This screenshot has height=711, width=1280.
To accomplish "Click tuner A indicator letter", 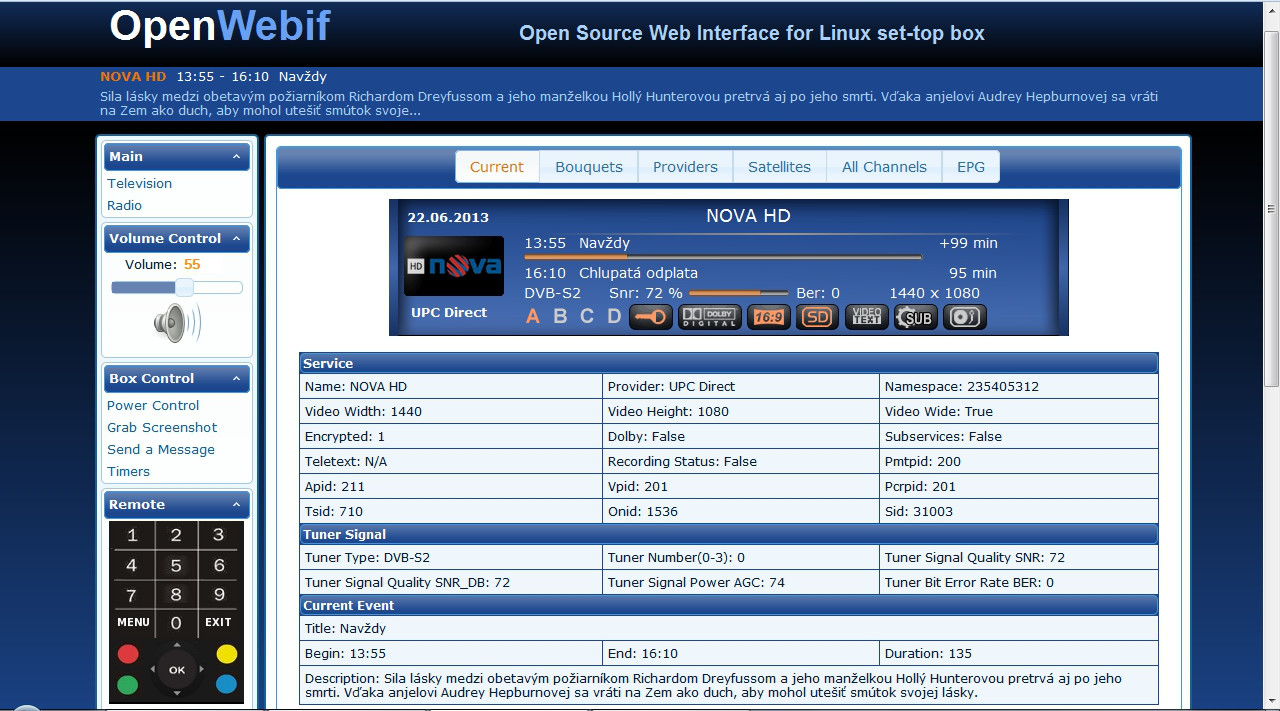I will (533, 317).
